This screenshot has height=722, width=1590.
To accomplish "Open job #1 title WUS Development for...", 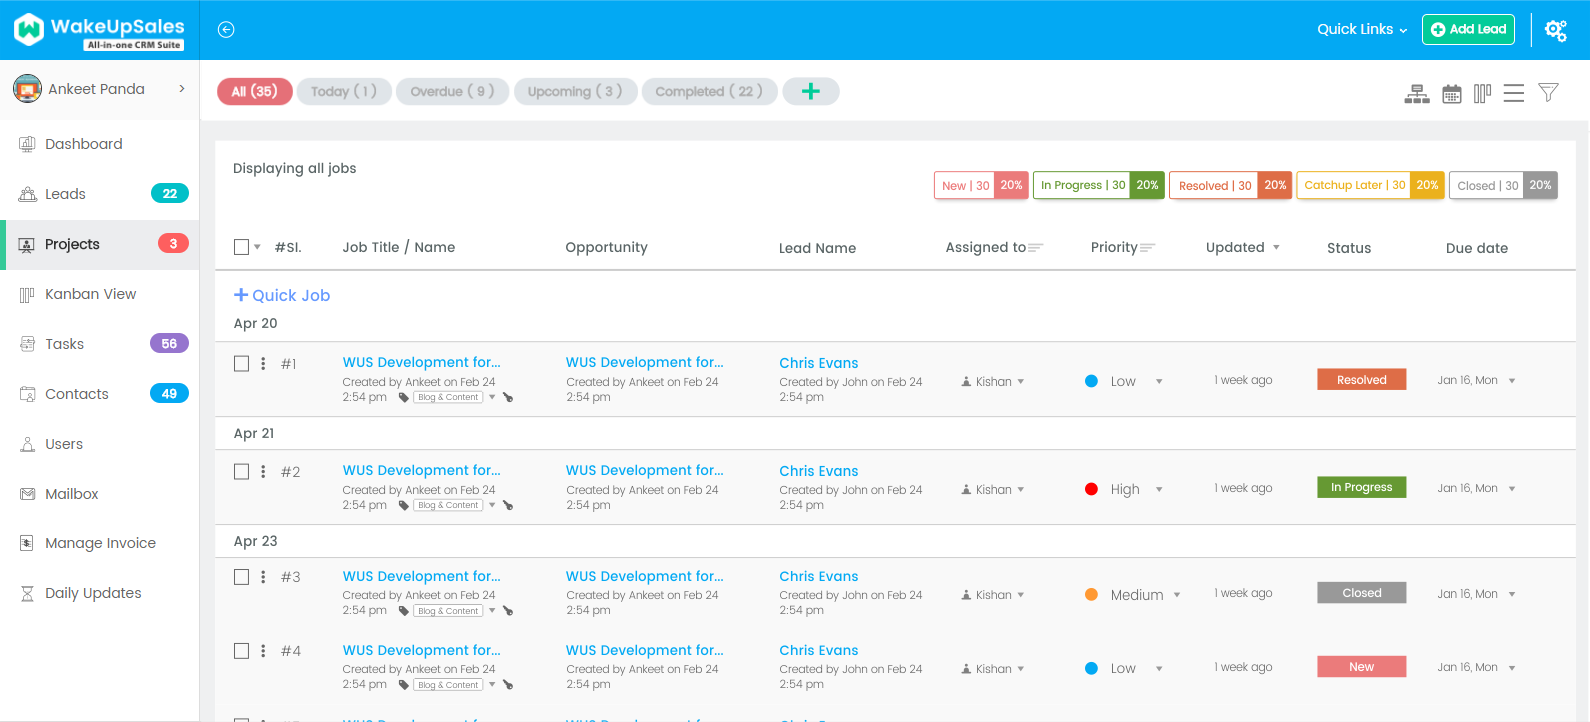I will click(x=422, y=363).
